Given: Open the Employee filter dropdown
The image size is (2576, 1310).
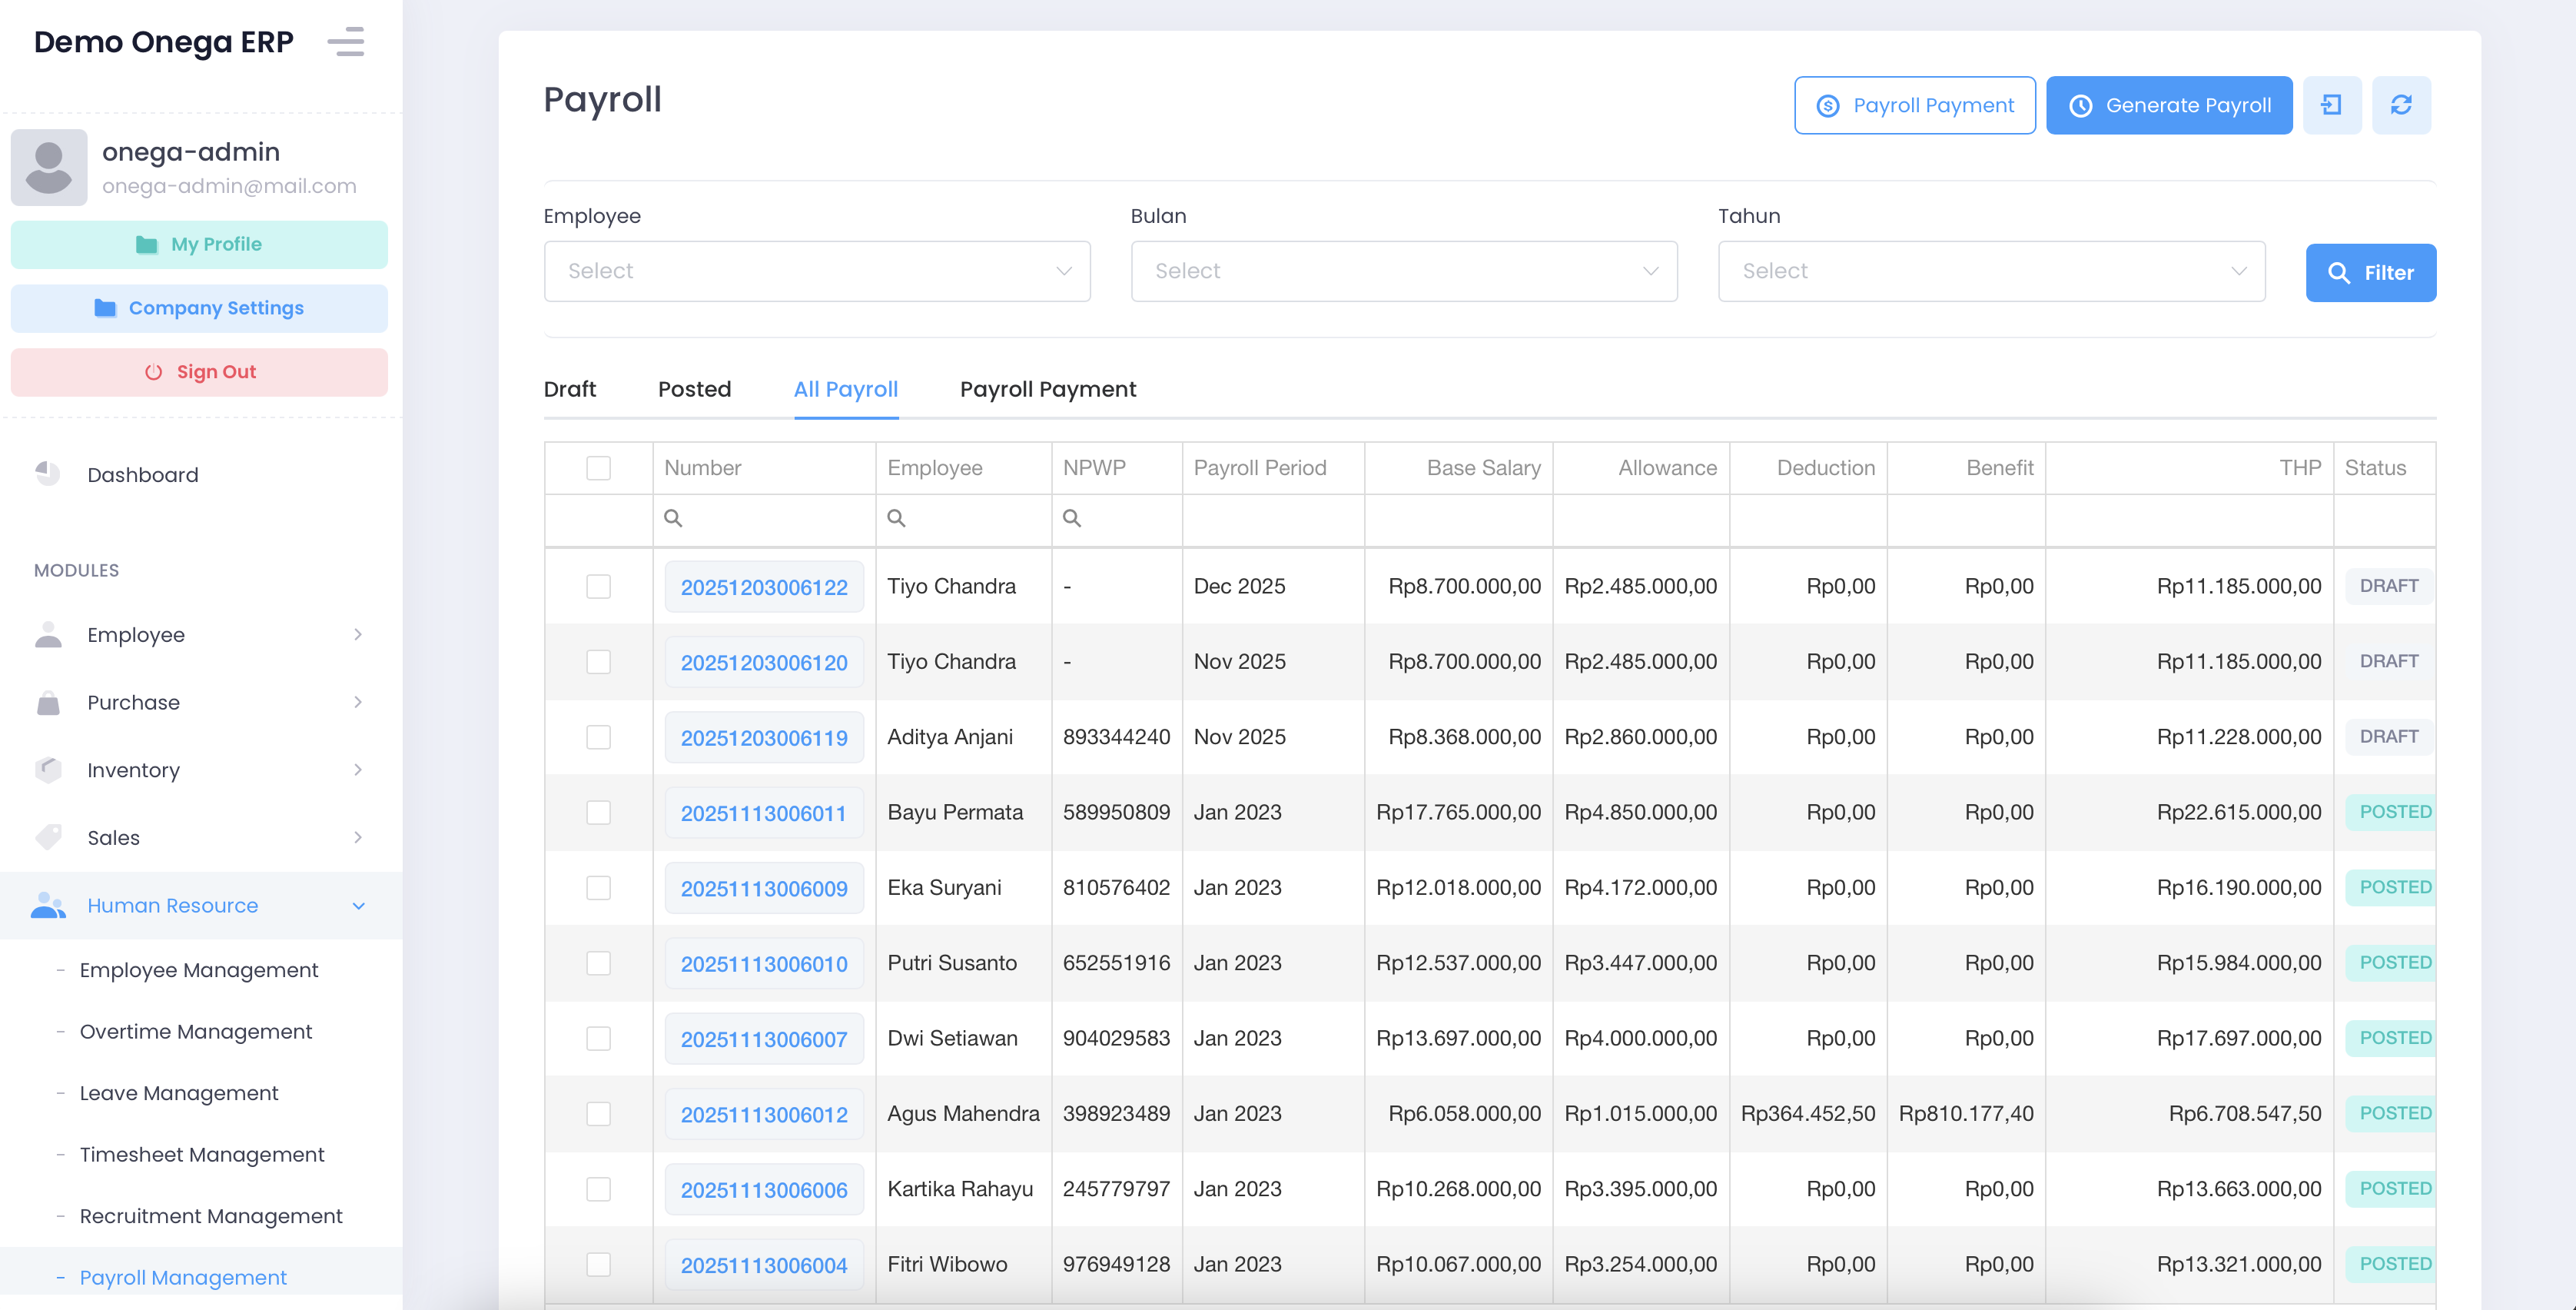Looking at the screenshot, I should pos(817,270).
